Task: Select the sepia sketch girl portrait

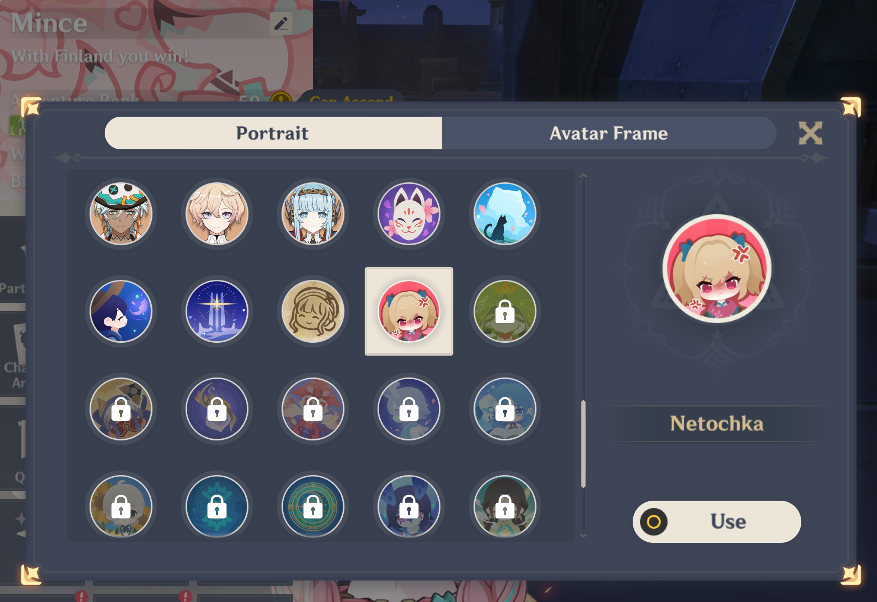Action: point(313,311)
